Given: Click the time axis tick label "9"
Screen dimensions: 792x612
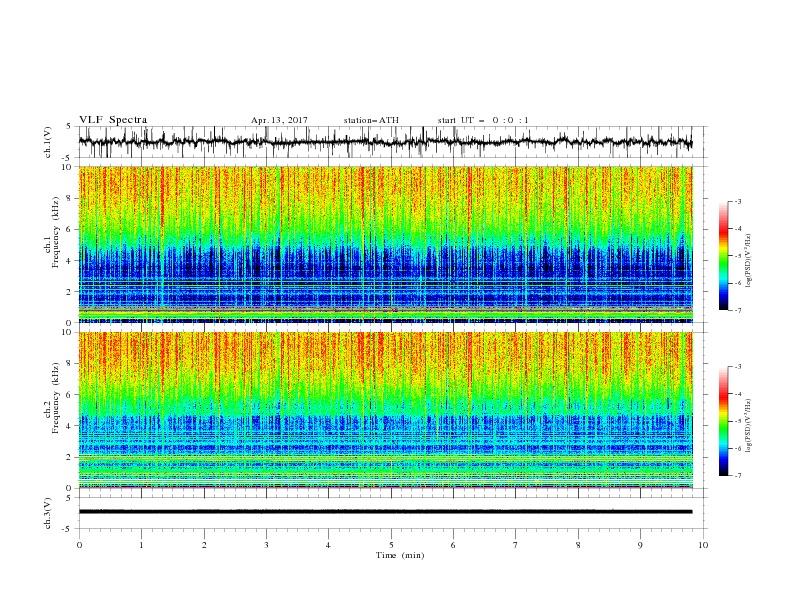Looking at the screenshot, I should (640, 545).
